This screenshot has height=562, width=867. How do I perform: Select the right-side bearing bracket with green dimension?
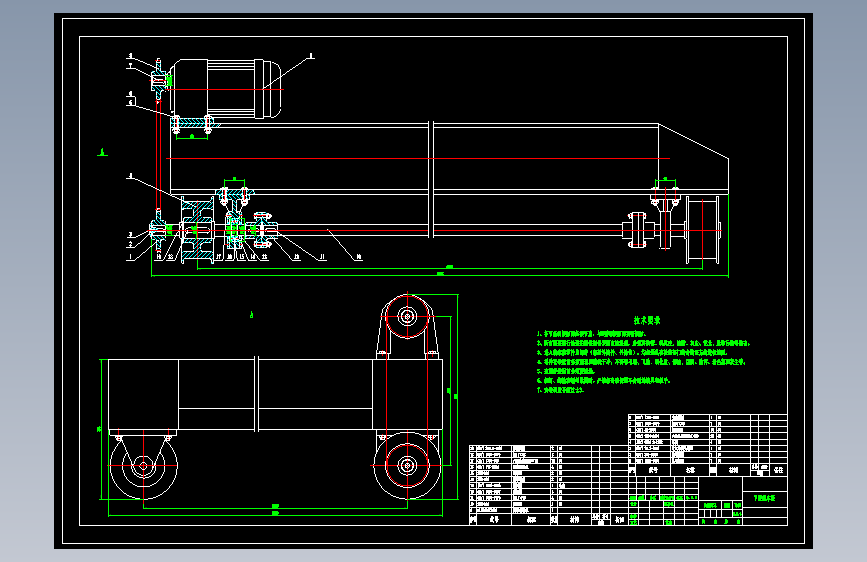click(665, 216)
